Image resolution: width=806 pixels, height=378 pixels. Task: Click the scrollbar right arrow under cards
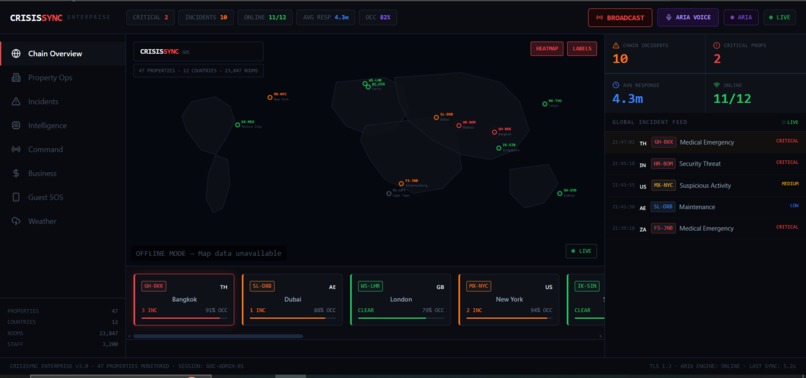[x=600, y=336]
